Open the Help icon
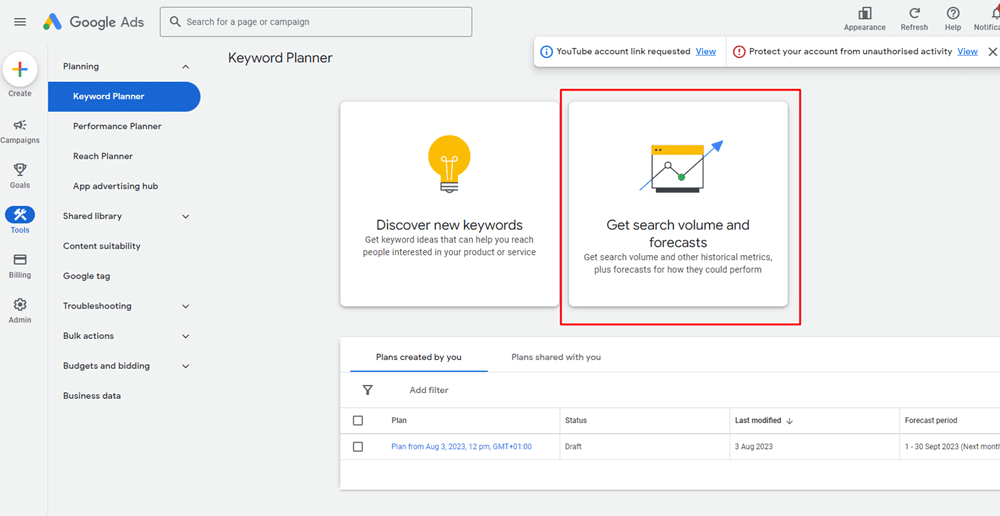This screenshot has width=1000, height=516. [x=953, y=13]
